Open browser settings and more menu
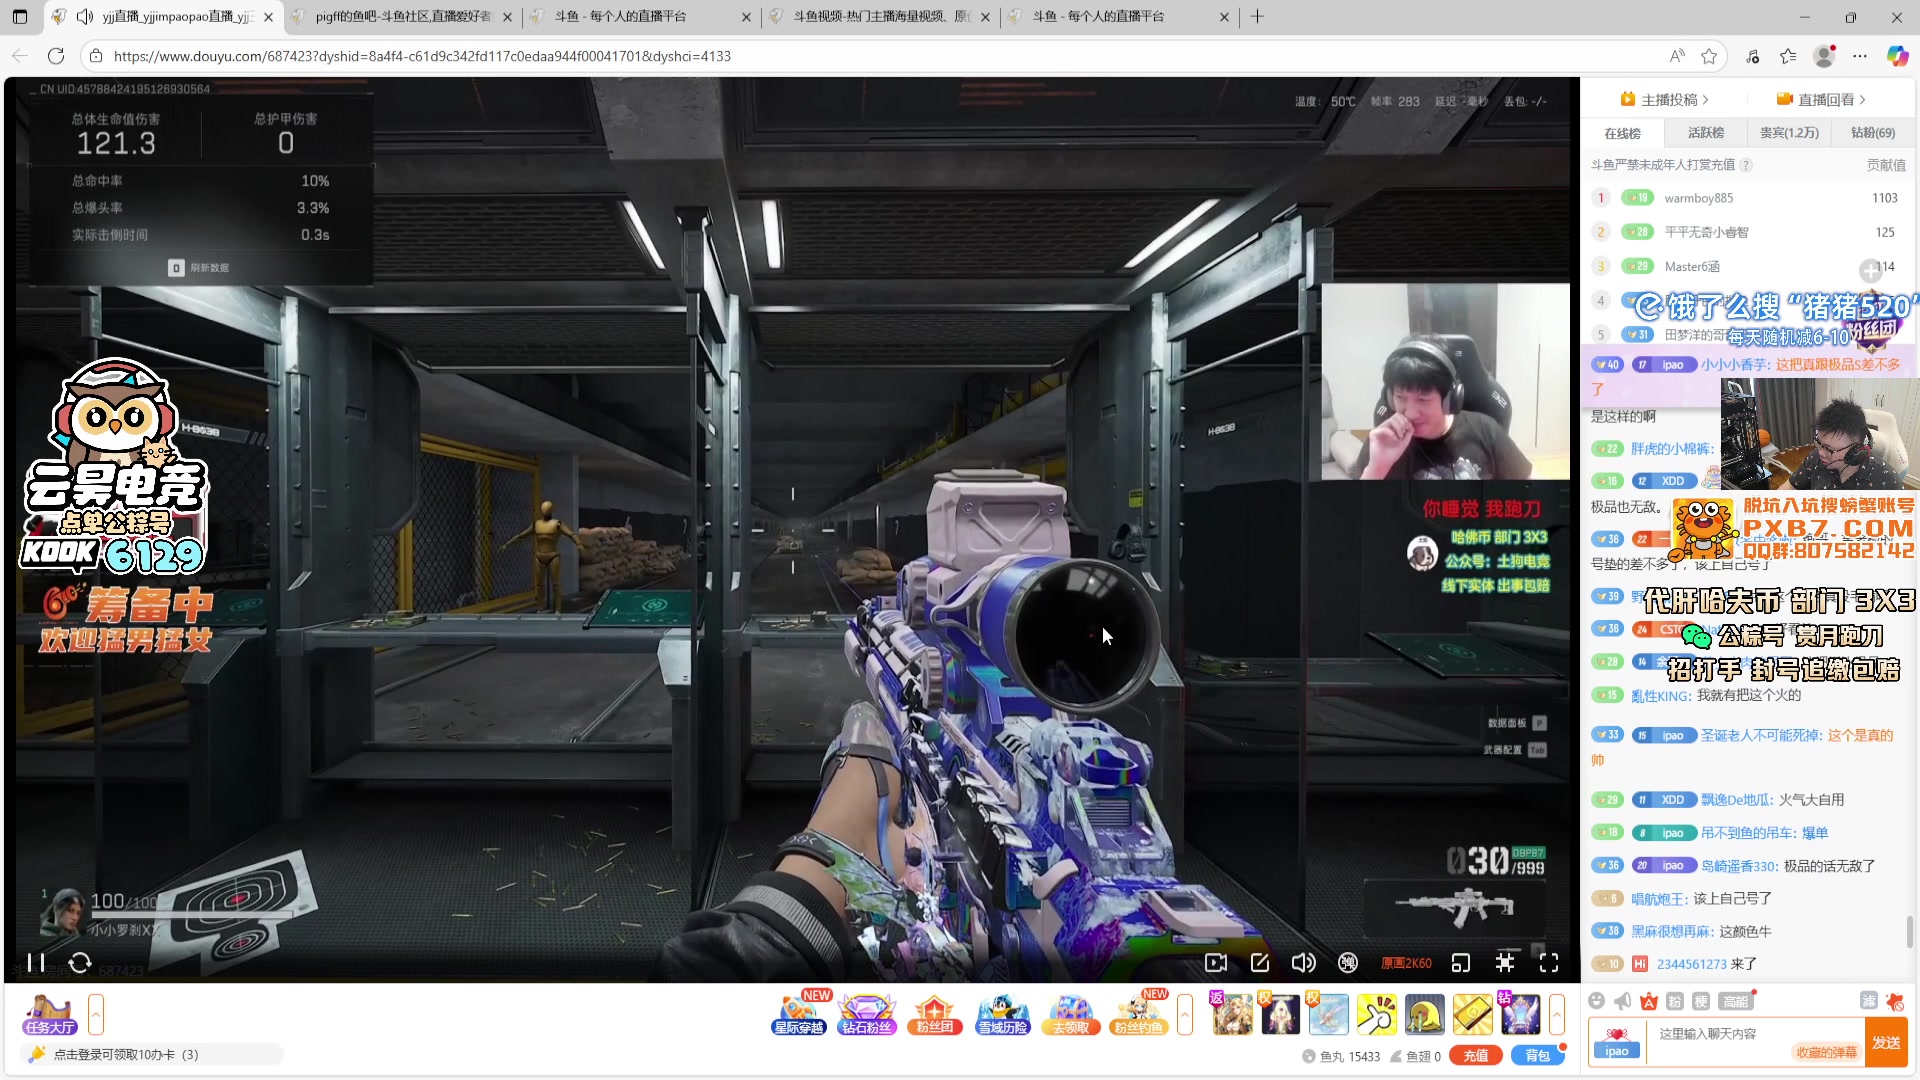1920x1080 pixels. point(1860,56)
